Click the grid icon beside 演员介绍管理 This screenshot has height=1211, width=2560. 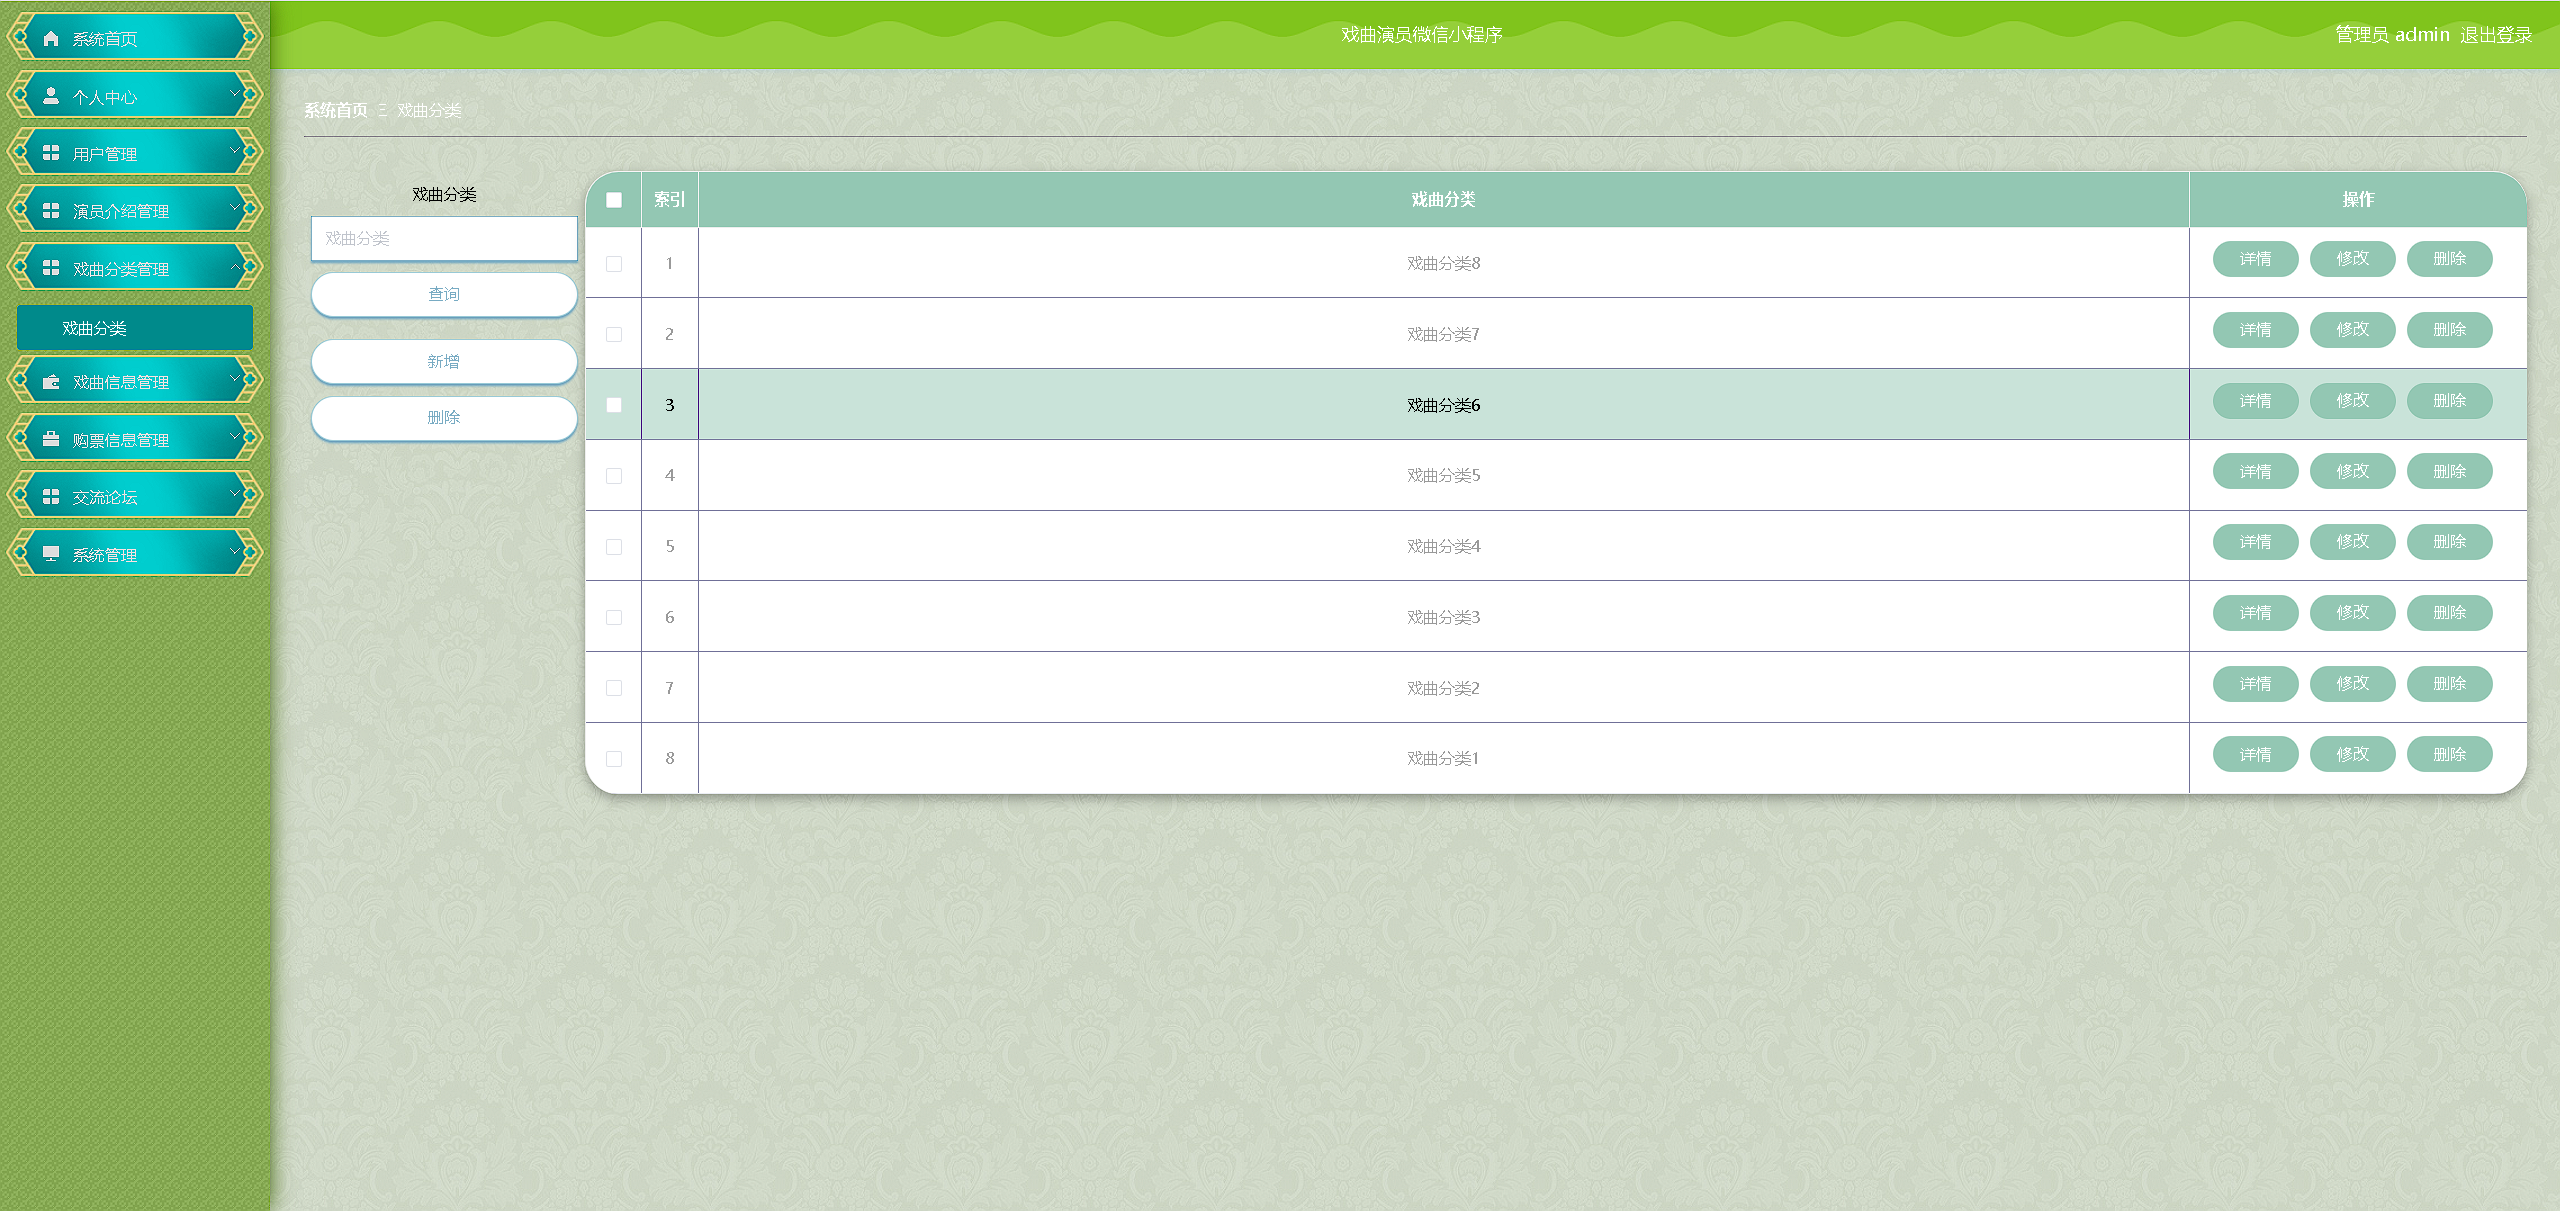pyautogui.click(x=51, y=211)
